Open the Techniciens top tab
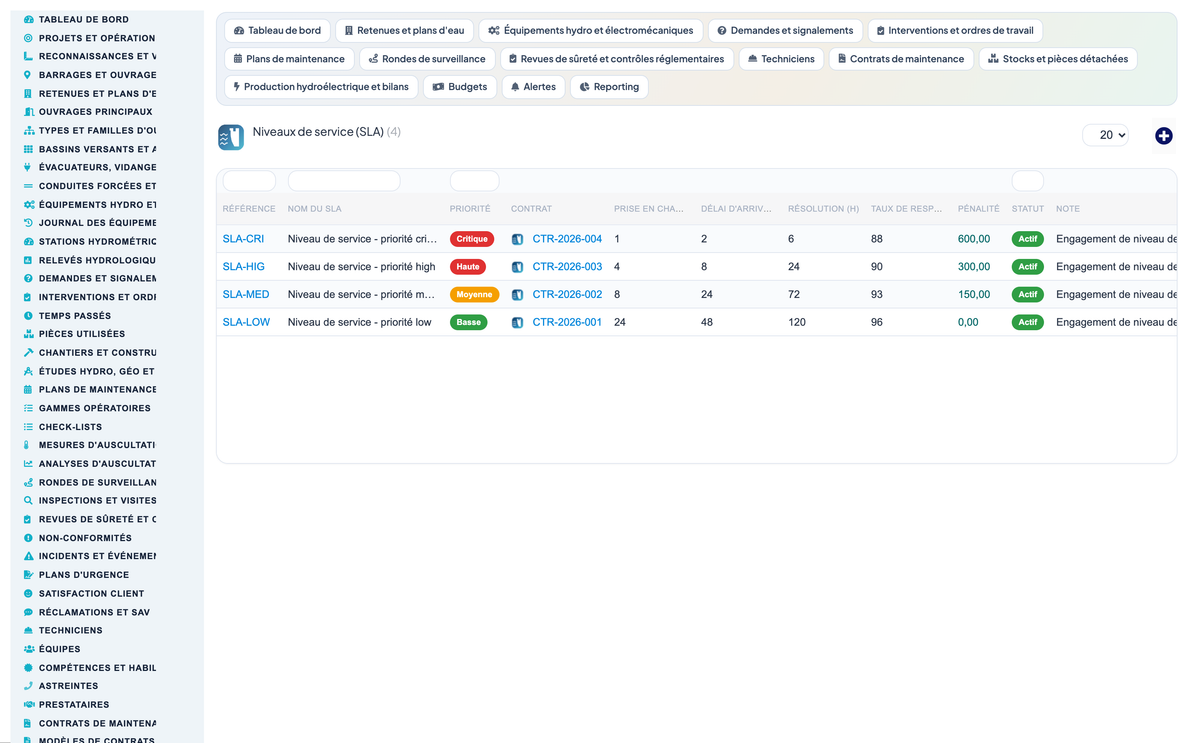This screenshot has width=1200, height=743. click(781, 59)
